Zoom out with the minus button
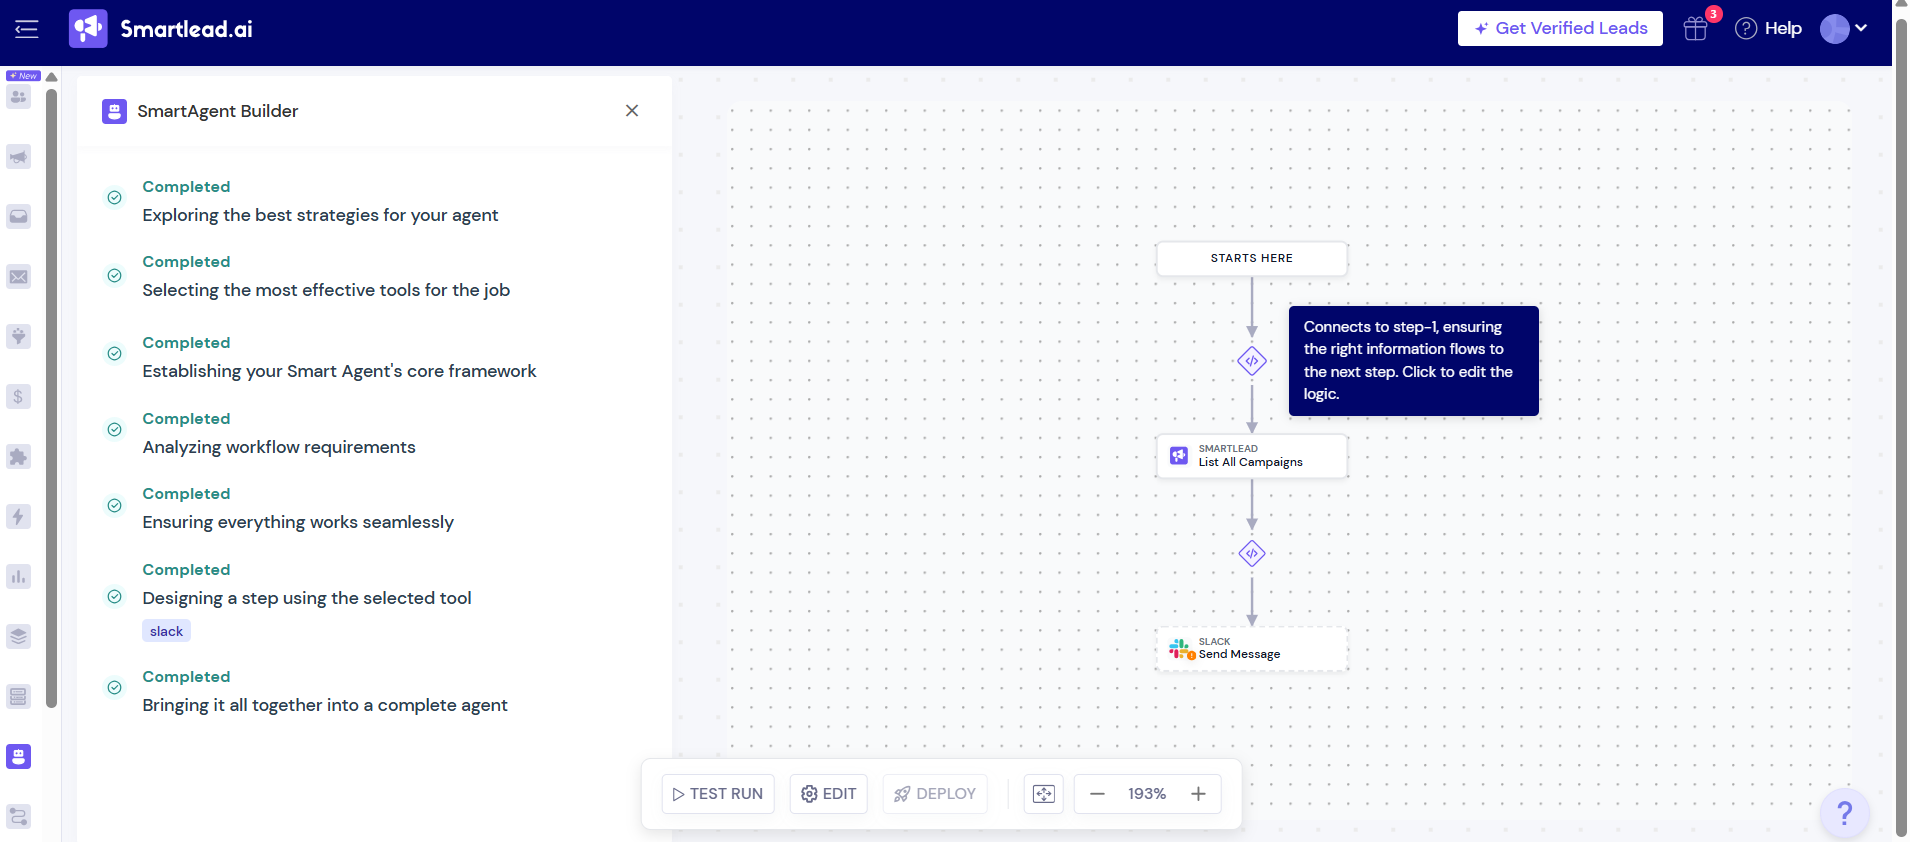 (x=1097, y=794)
